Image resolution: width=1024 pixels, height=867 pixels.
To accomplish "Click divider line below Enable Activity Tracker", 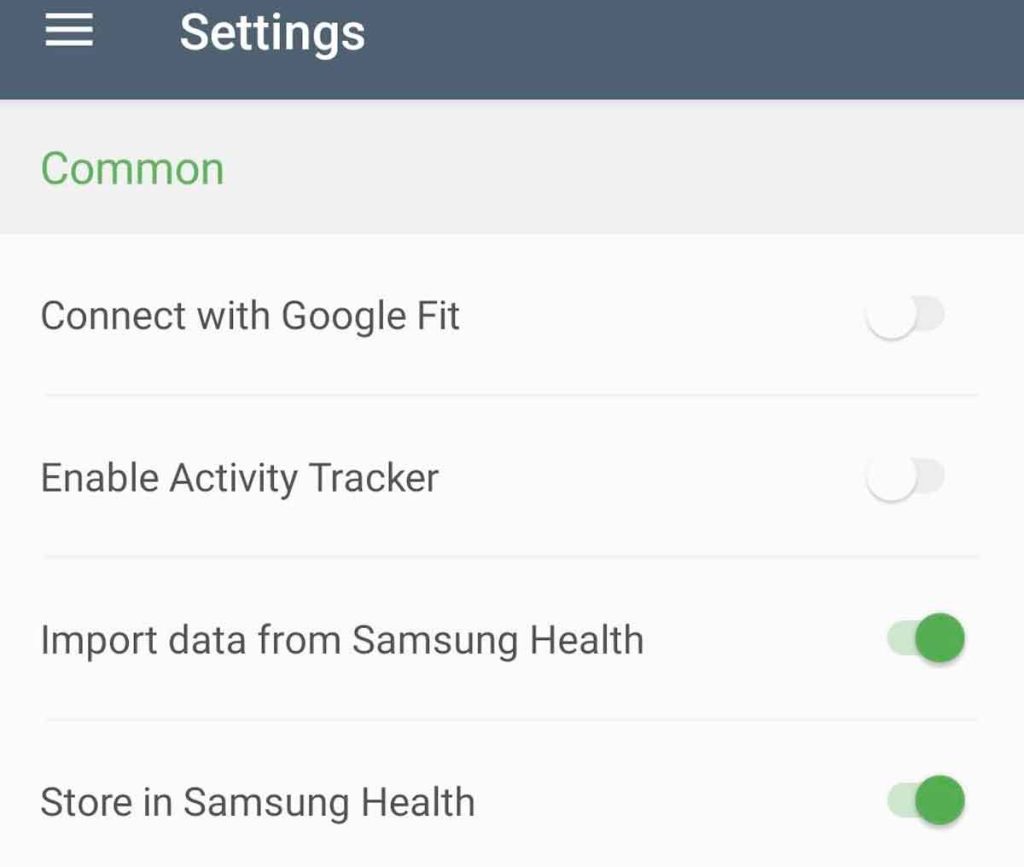I will click(x=510, y=556).
